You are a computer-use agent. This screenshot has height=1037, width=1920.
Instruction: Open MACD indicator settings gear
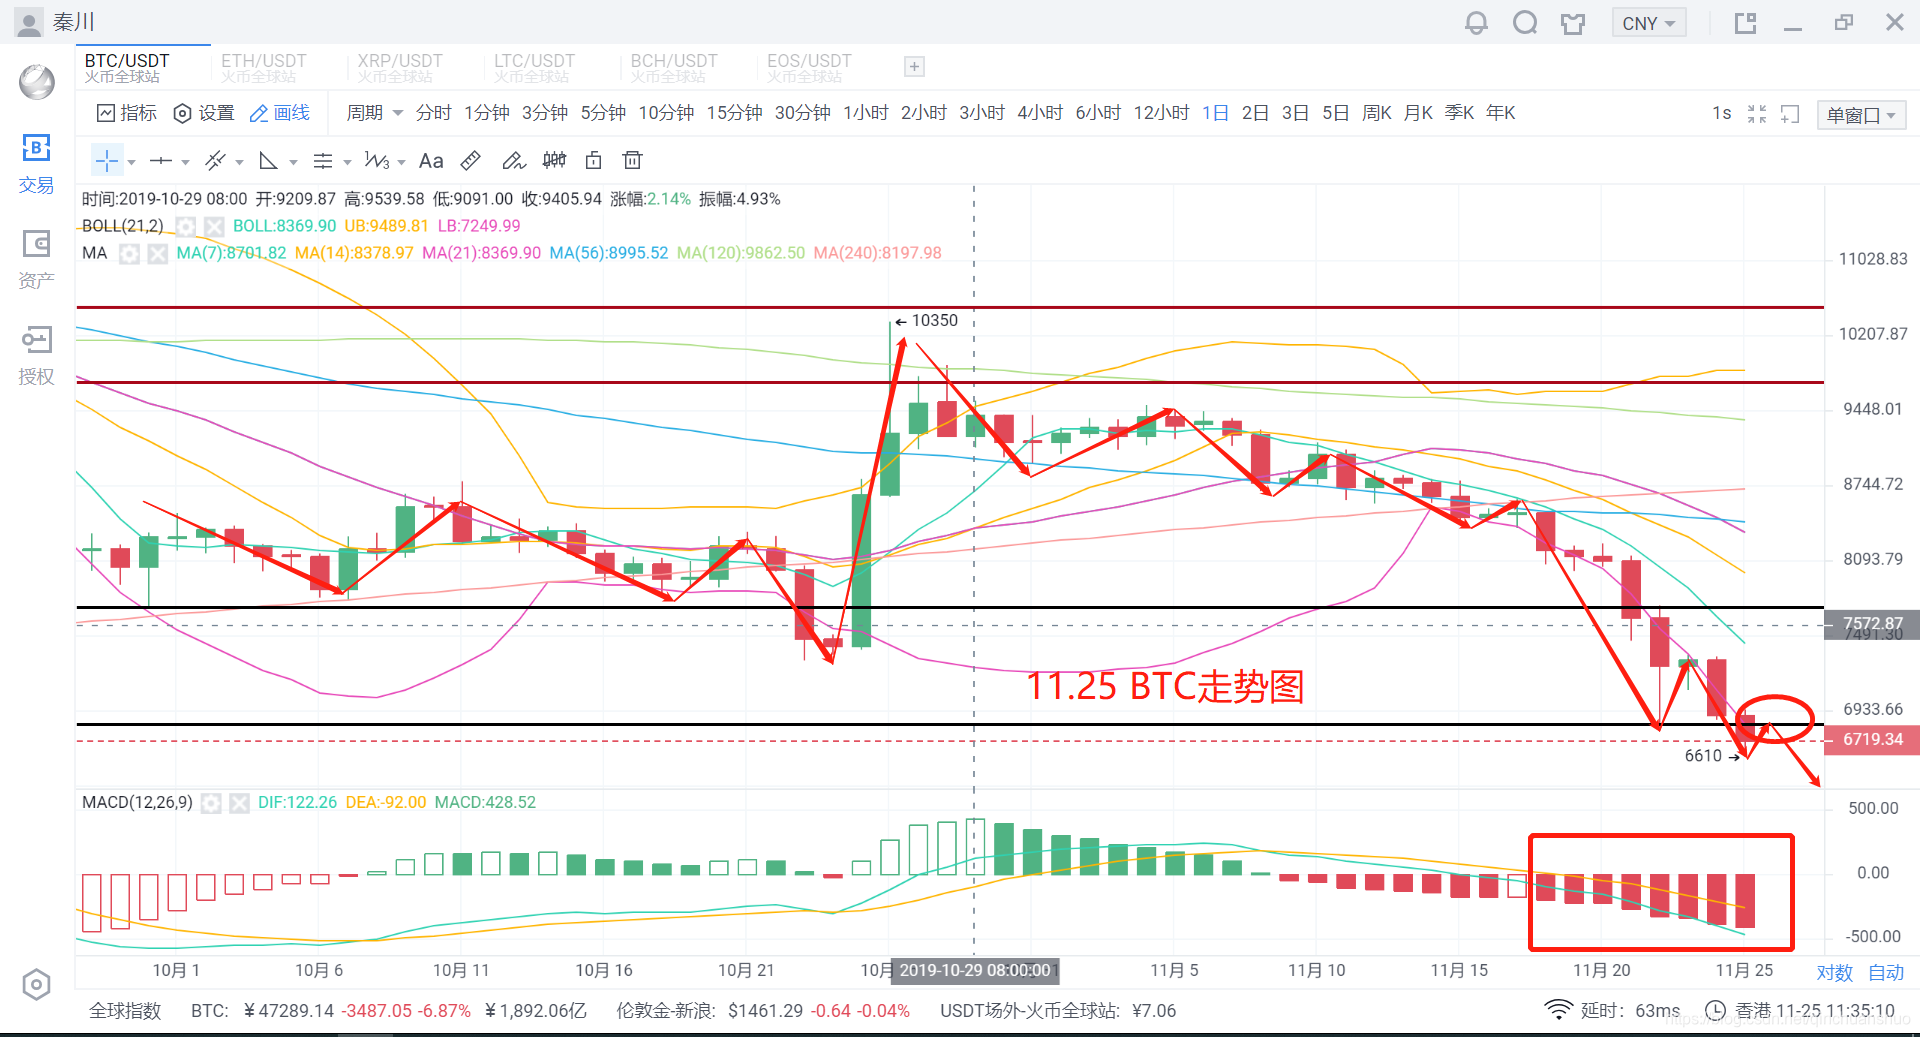(x=211, y=802)
